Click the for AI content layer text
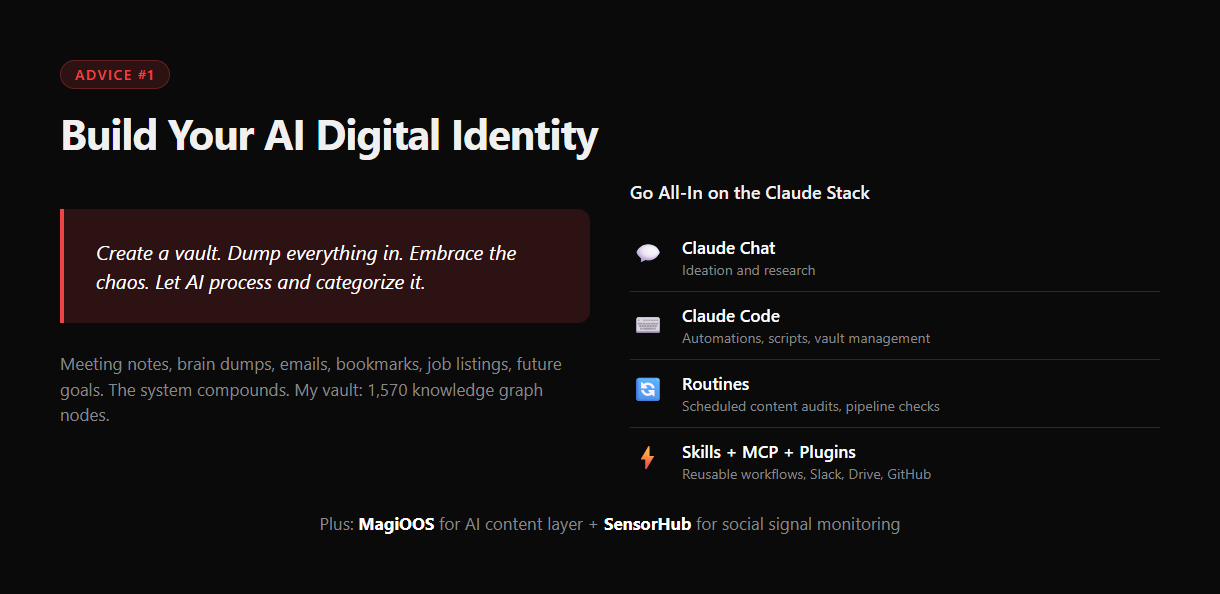This screenshot has width=1220, height=594. pyautogui.click(x=511, y=524)
